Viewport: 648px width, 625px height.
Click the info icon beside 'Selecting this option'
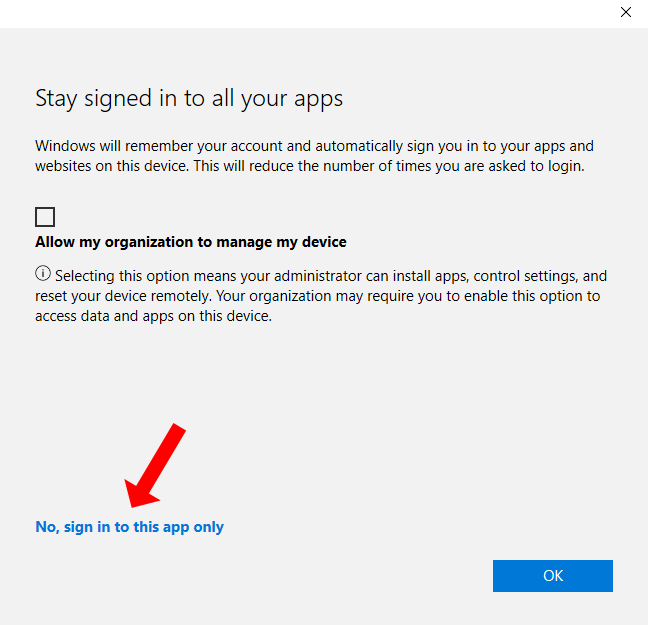point(43,274)
